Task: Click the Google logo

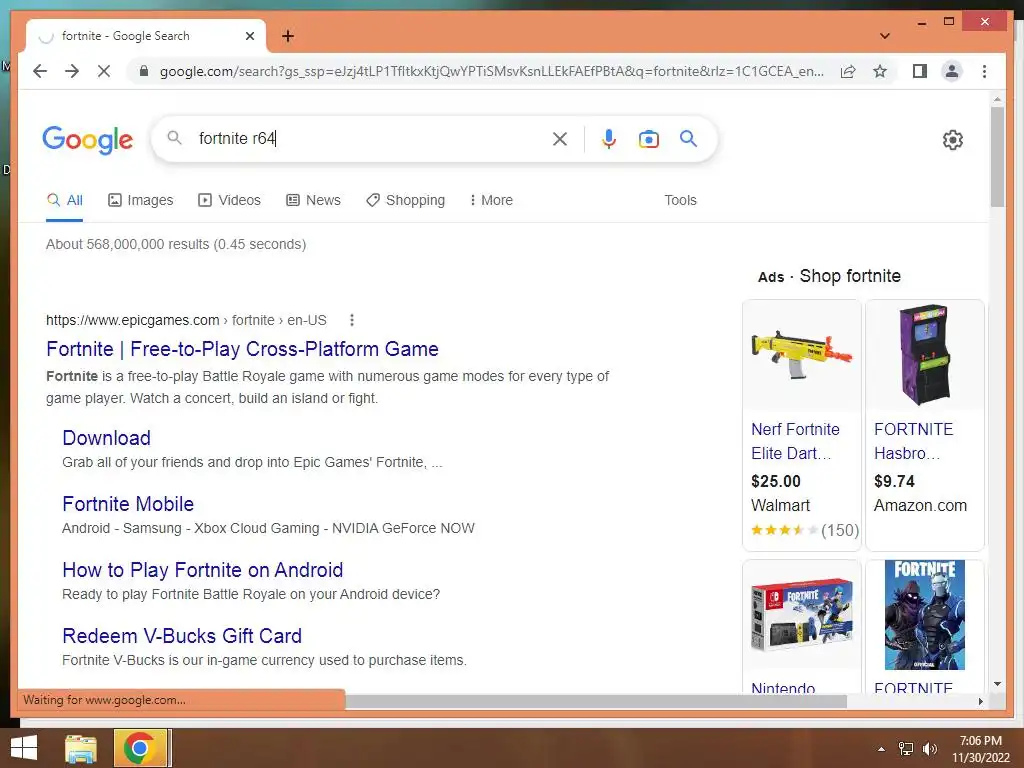Action: tap(88, 139)
